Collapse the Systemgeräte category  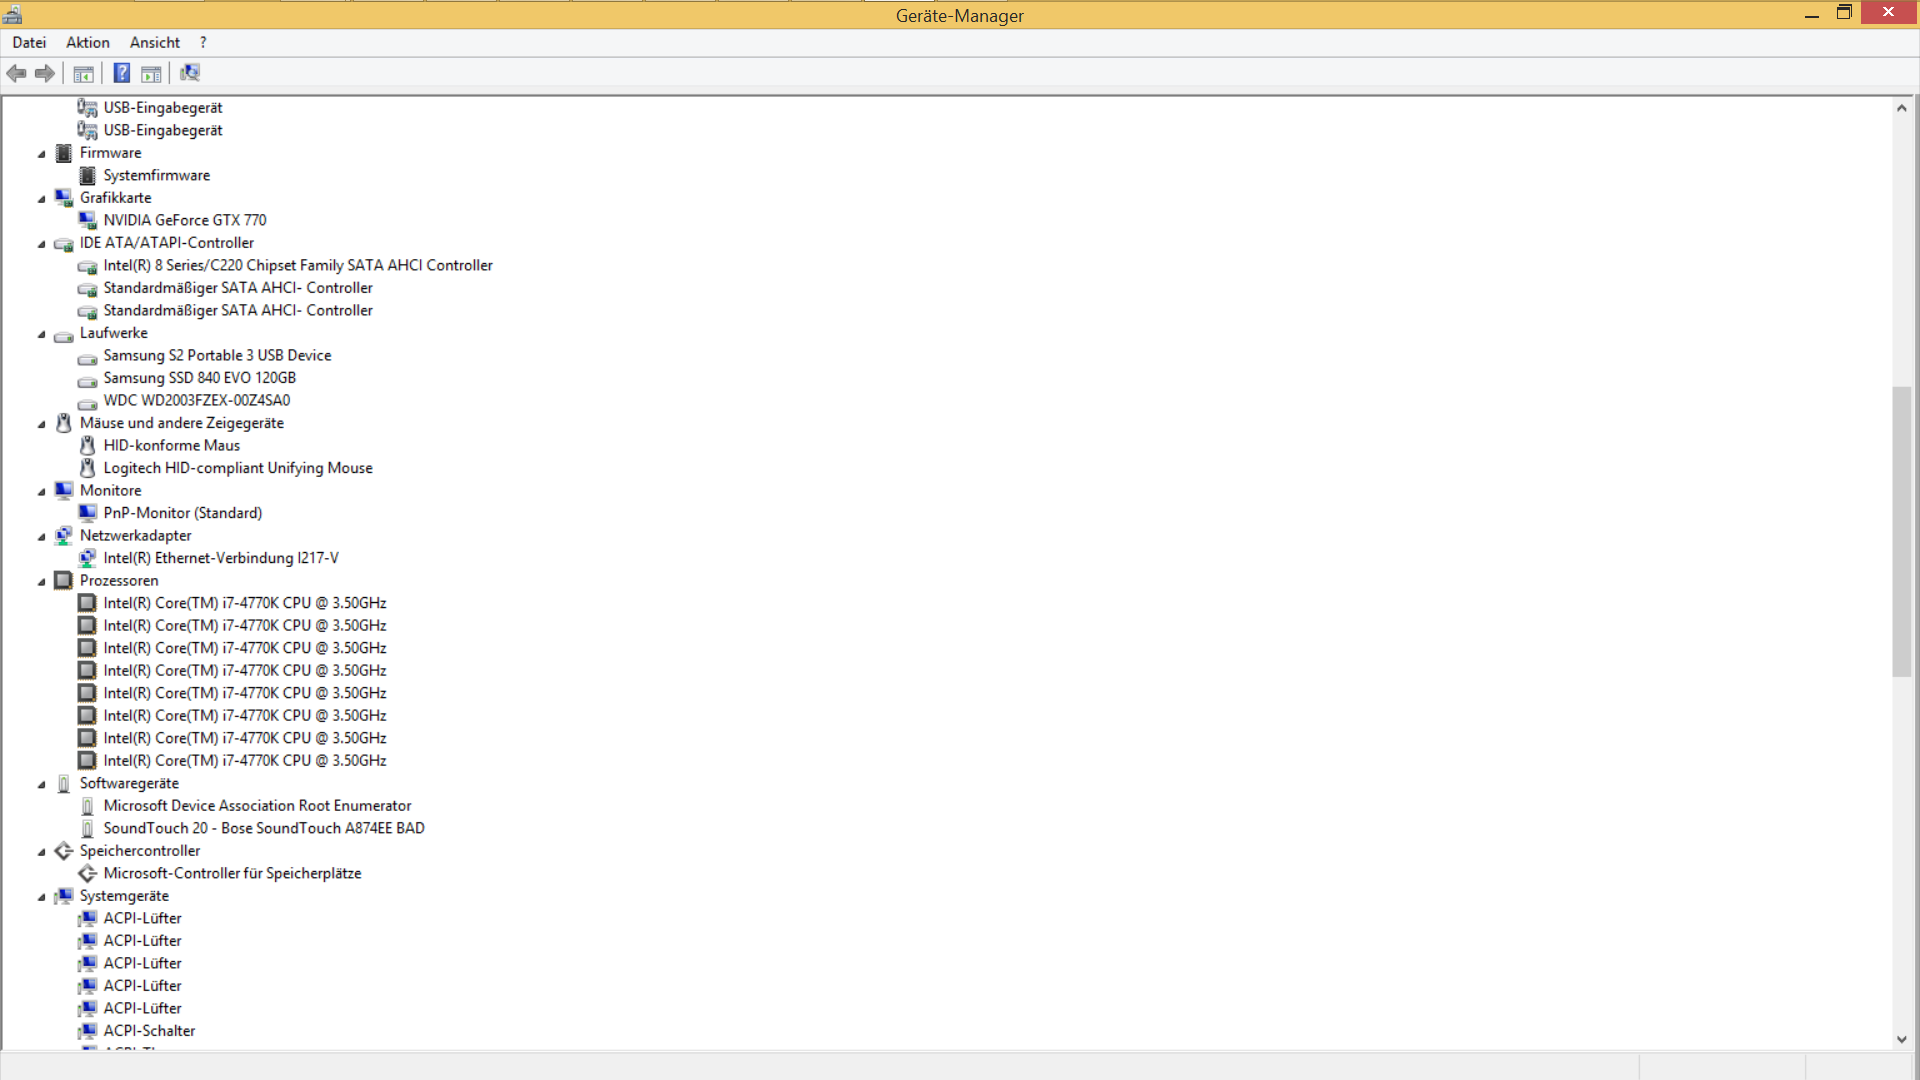click(42, 897)
